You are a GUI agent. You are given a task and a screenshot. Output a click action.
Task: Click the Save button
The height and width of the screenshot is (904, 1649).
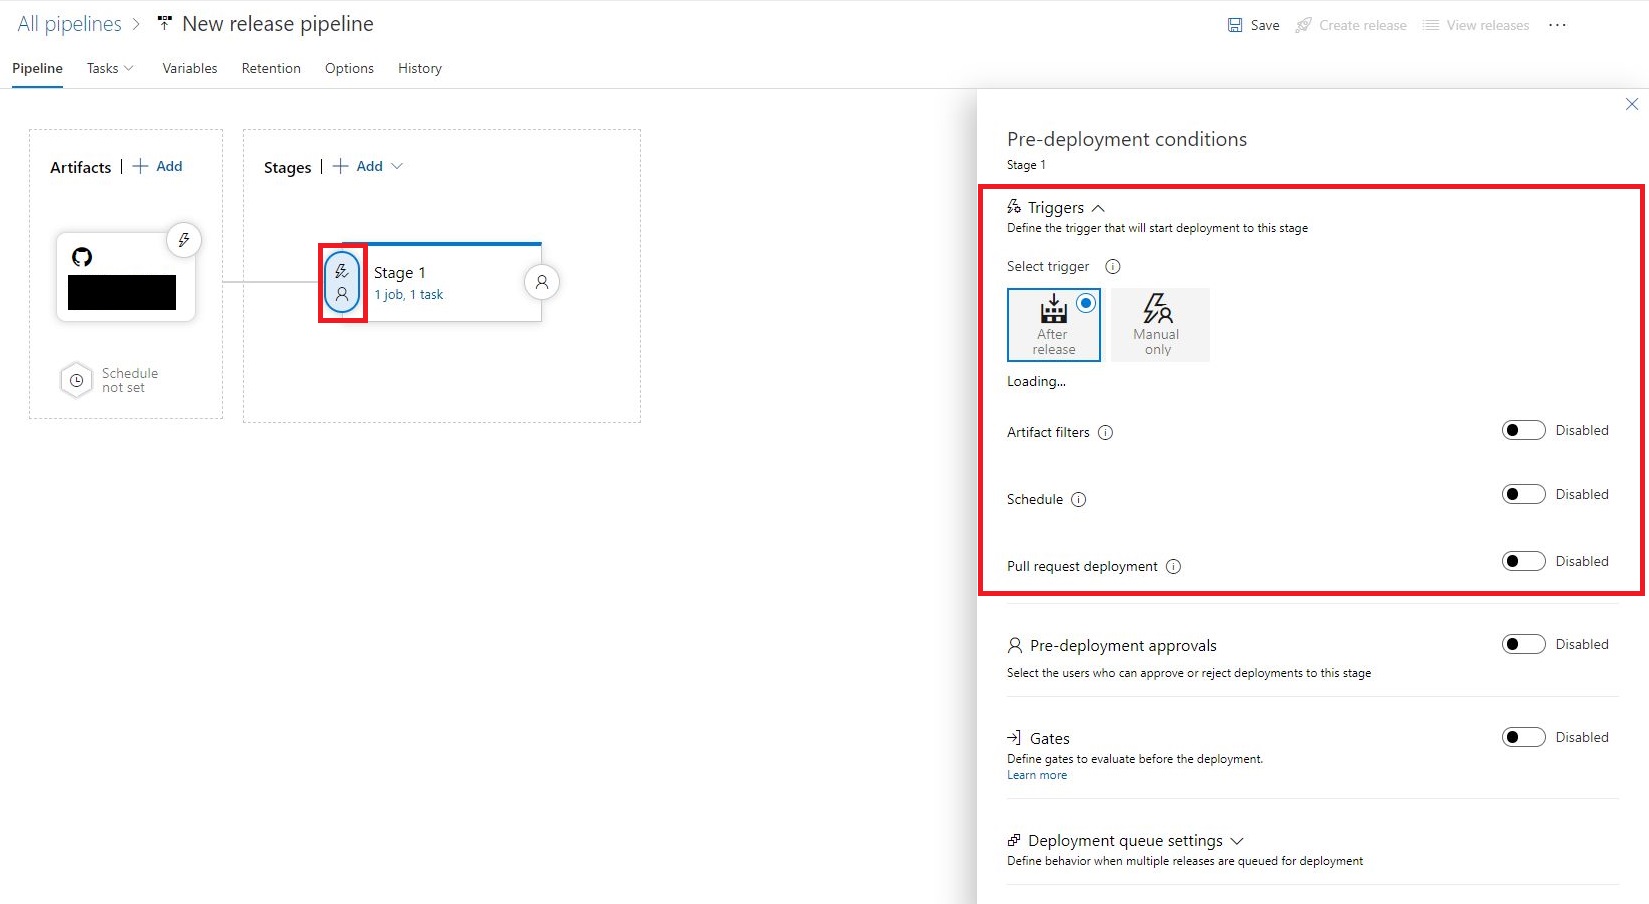point(1254,25)
